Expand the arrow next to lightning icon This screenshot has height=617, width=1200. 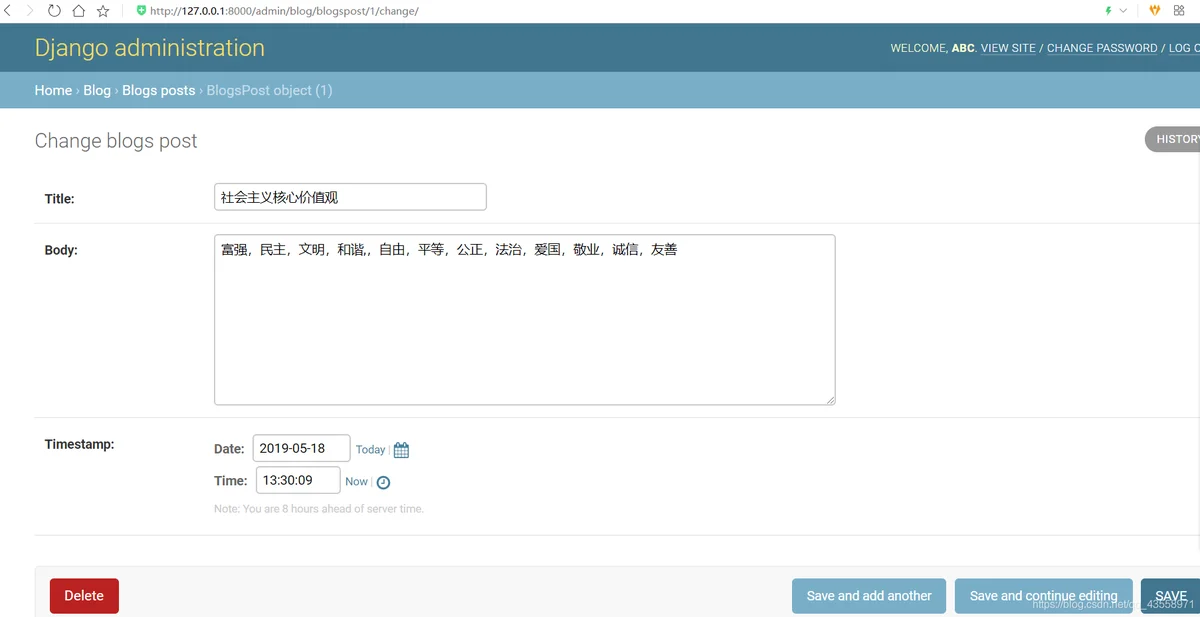tap(1123, 11)
